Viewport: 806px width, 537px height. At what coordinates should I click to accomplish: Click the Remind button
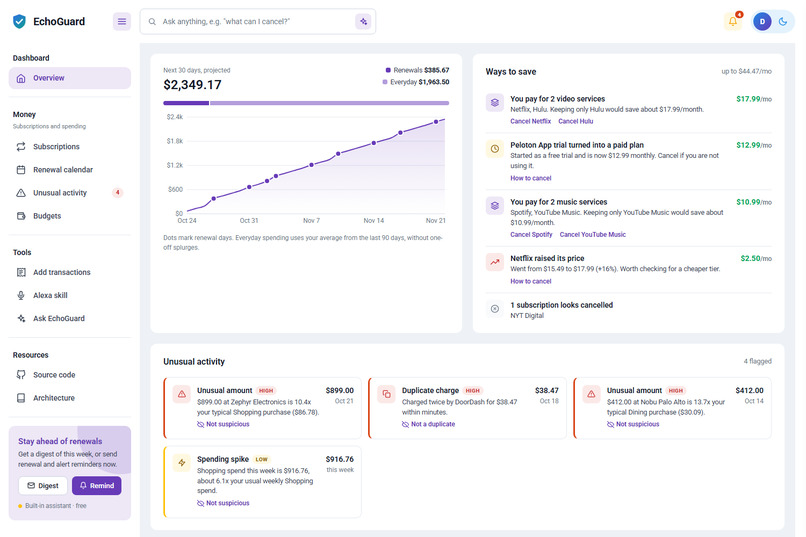click(97, 486)
